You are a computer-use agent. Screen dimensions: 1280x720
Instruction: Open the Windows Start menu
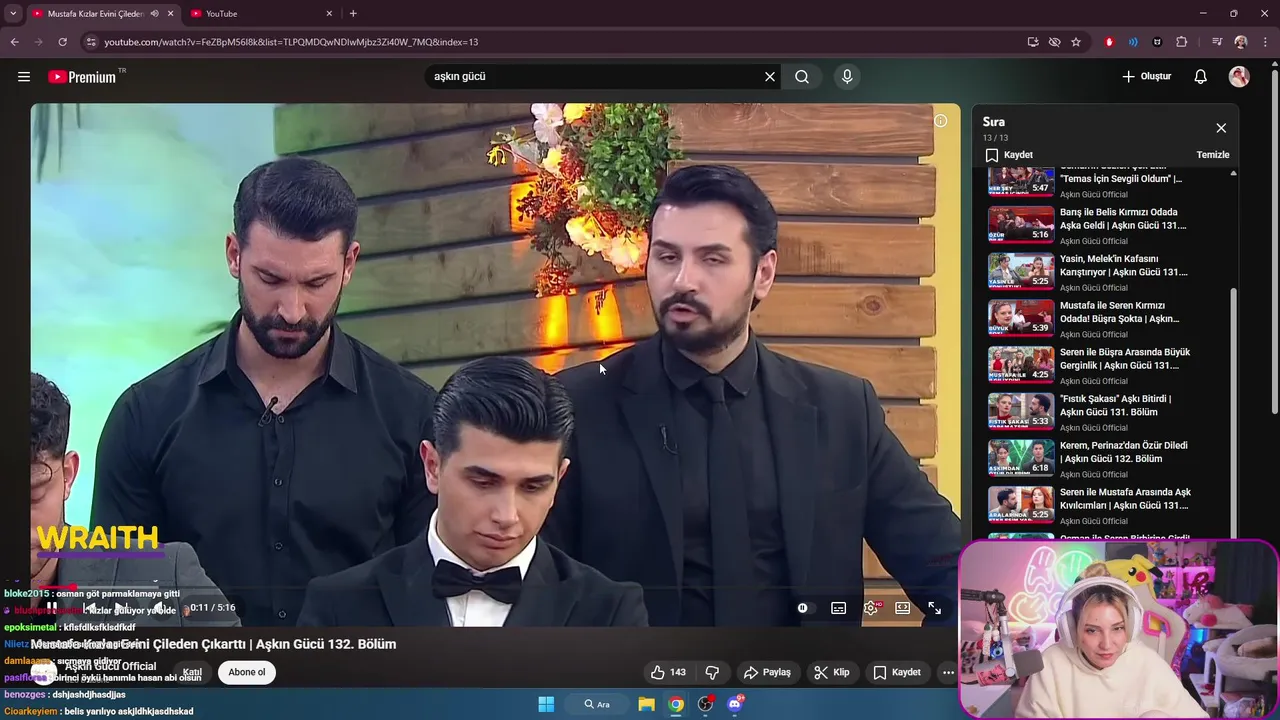[546, 704]
